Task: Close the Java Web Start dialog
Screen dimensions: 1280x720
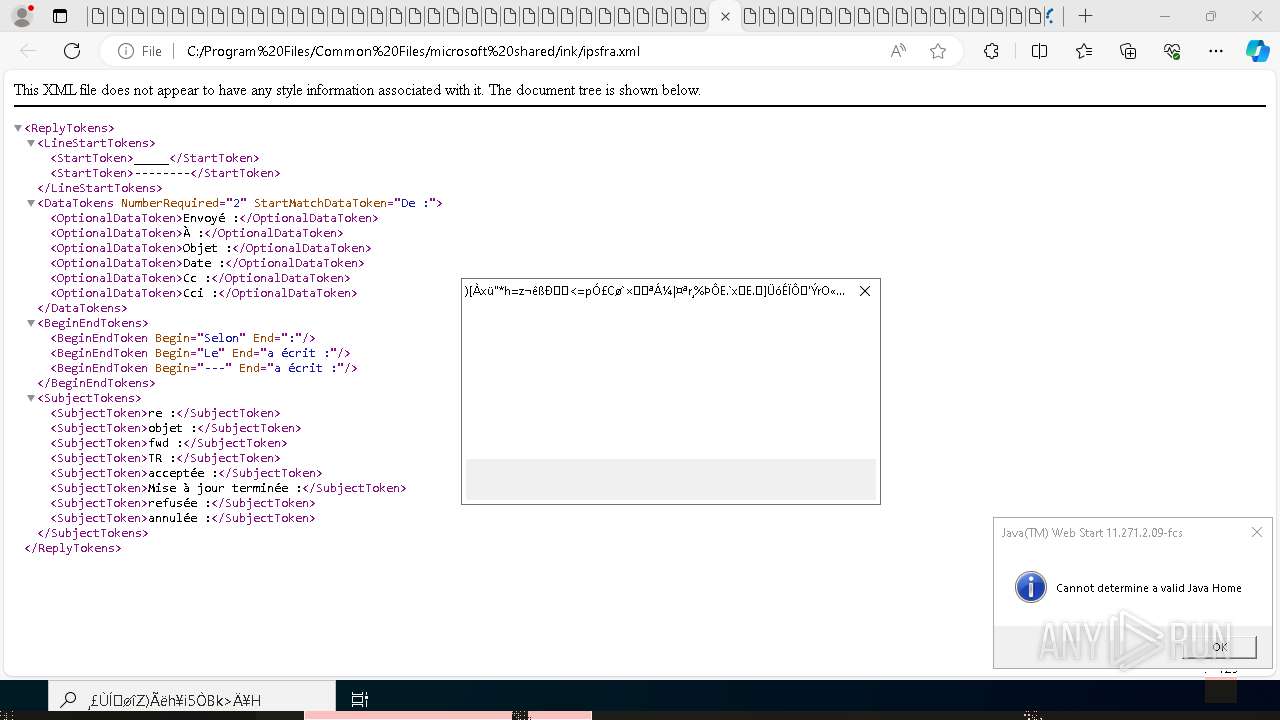Action: pyautogui.click(x=1257, y=532)
